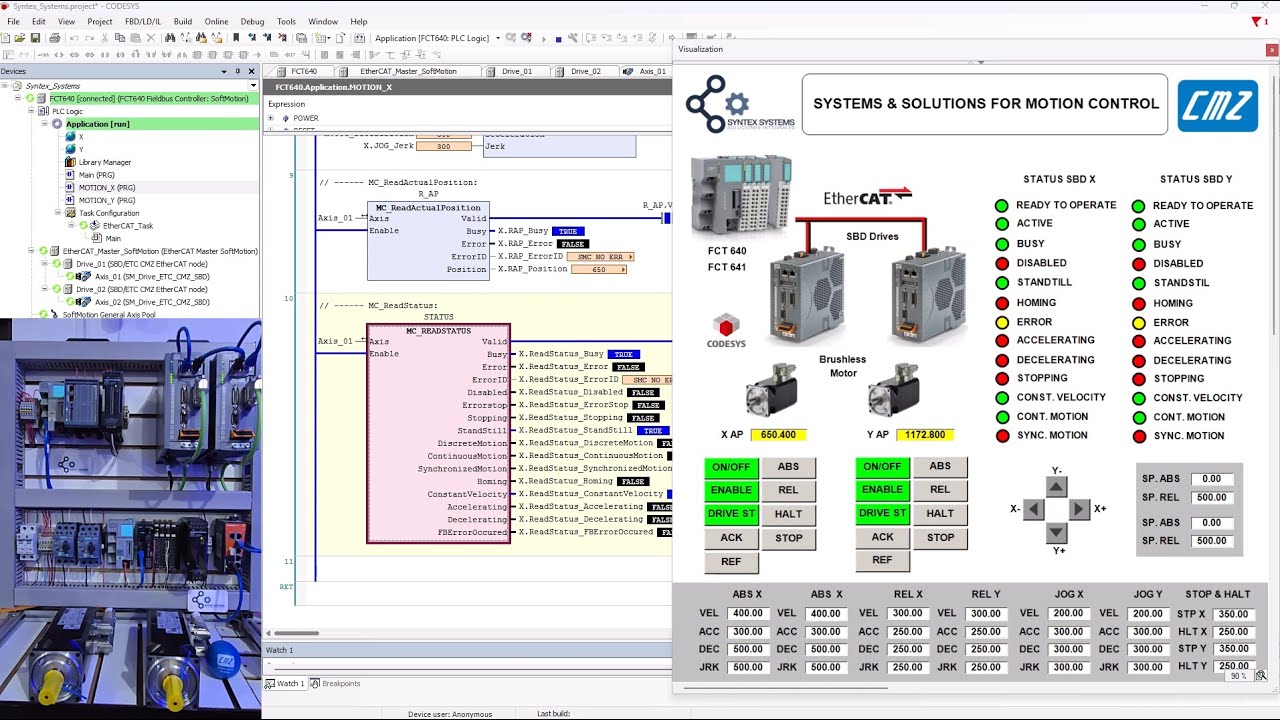The width and height of the screenshot is (1280, 720).
Task: Toggle the X axis ON/OFF button
Action: point(731,467)
